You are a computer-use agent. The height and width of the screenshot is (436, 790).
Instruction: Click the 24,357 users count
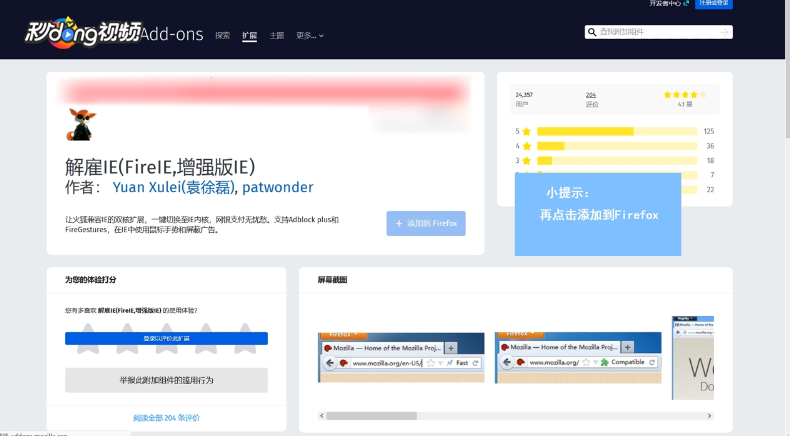[524, 95]
